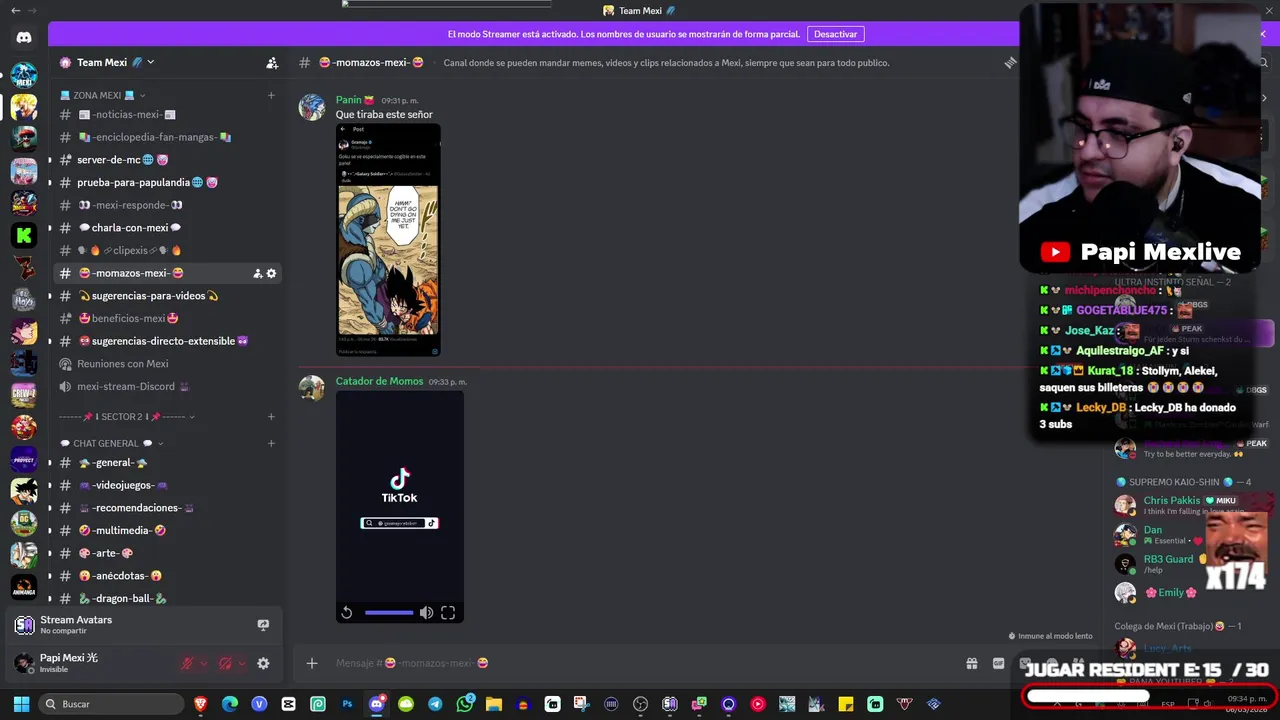The height and width of the screenshot is (720, 1280).
Task: Open the videojuegos channel
Action: [x=168, y=485]
